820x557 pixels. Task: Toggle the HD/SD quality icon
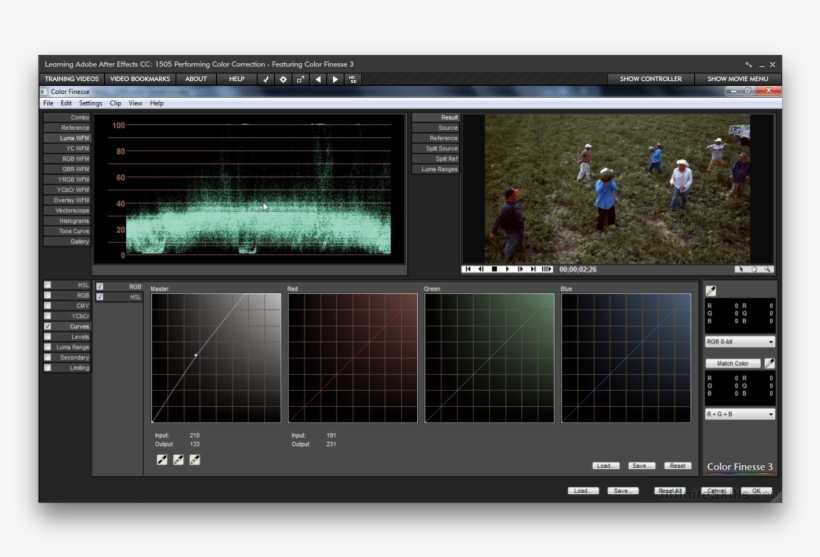[x=352, y=79]
